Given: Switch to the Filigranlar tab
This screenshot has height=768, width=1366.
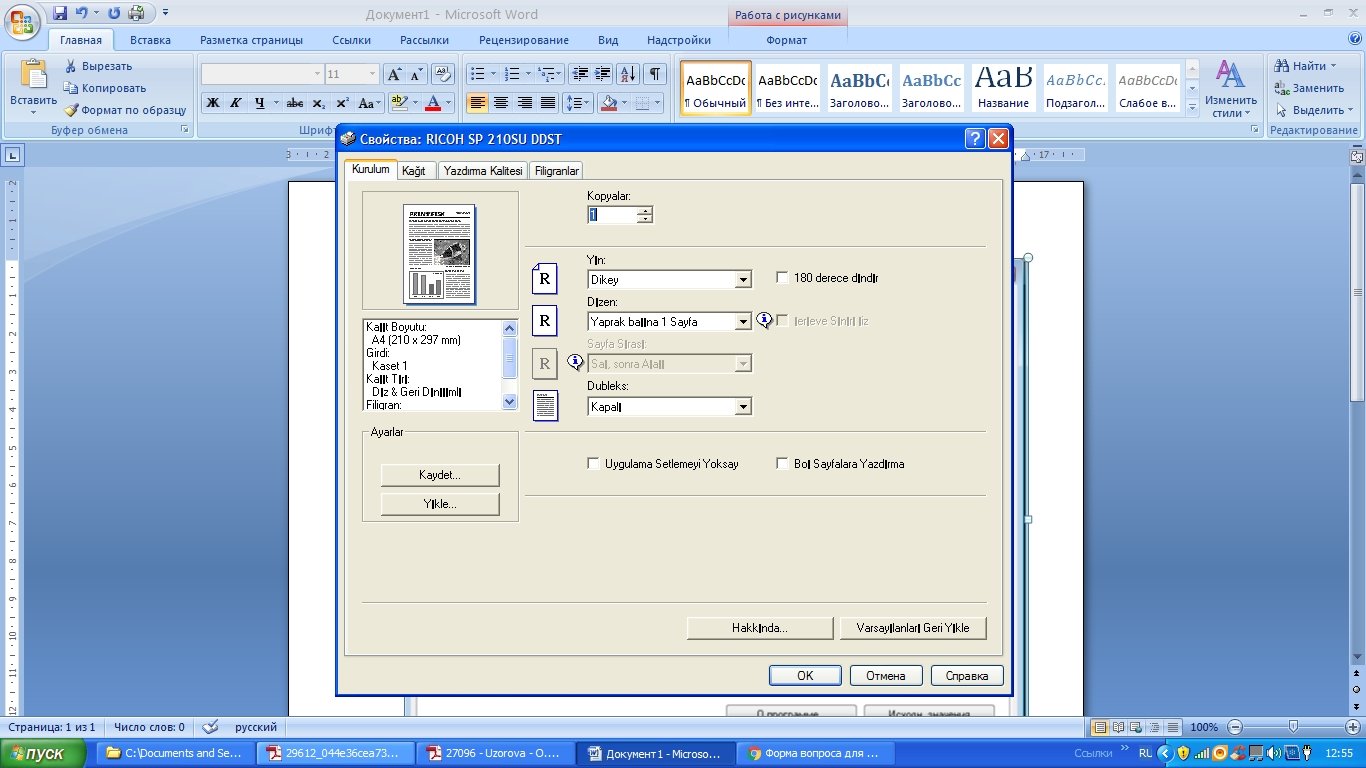Looking at the screenshot, I should (557, 171).
